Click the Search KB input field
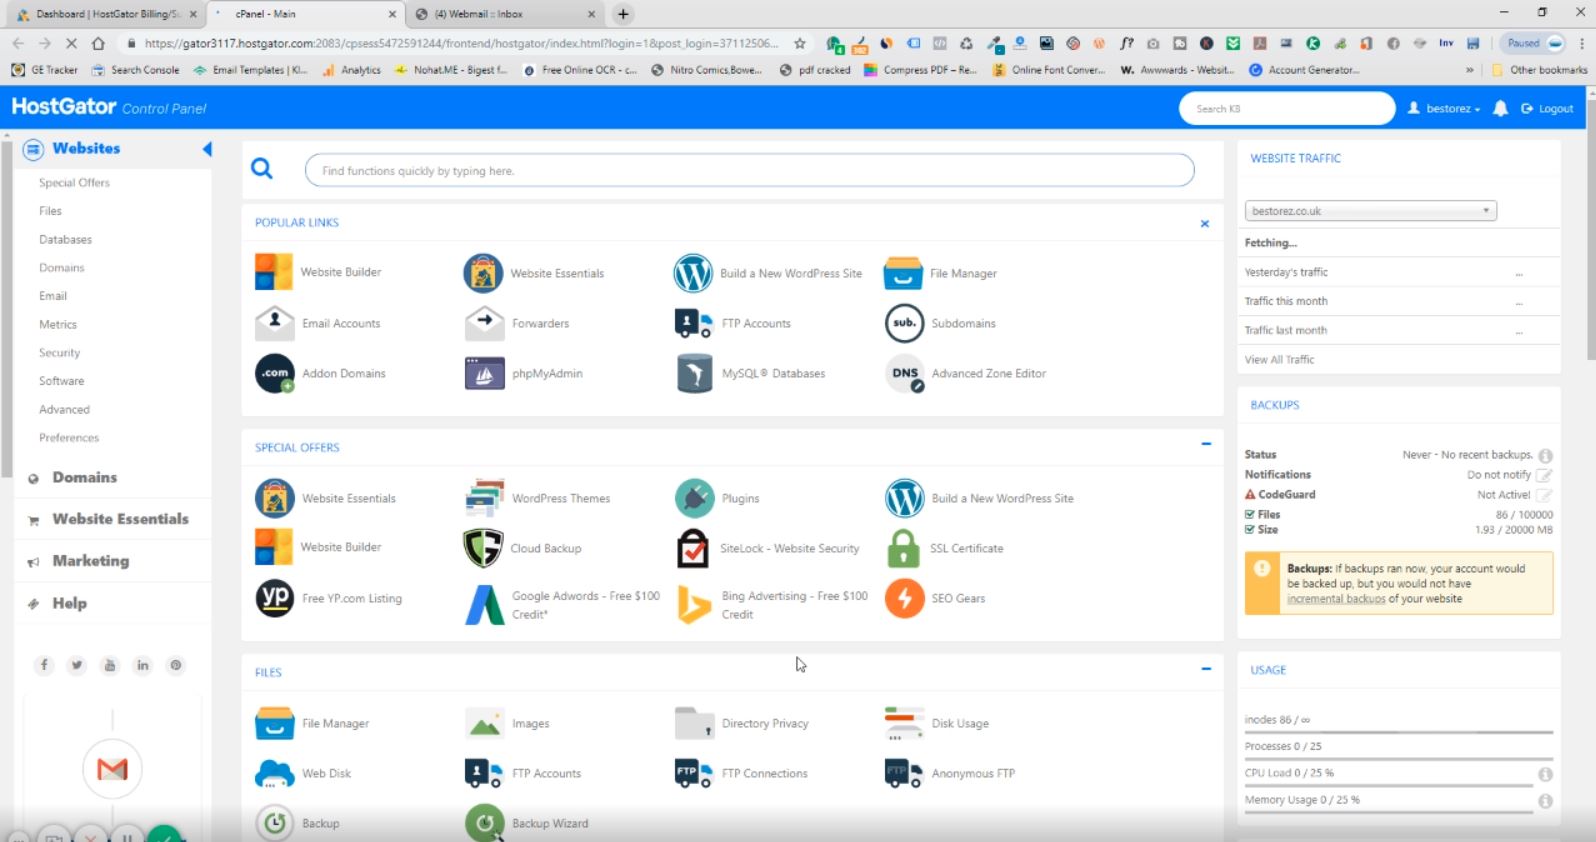The height and width of the screenshot is (842, 1596). point(1286,108)
